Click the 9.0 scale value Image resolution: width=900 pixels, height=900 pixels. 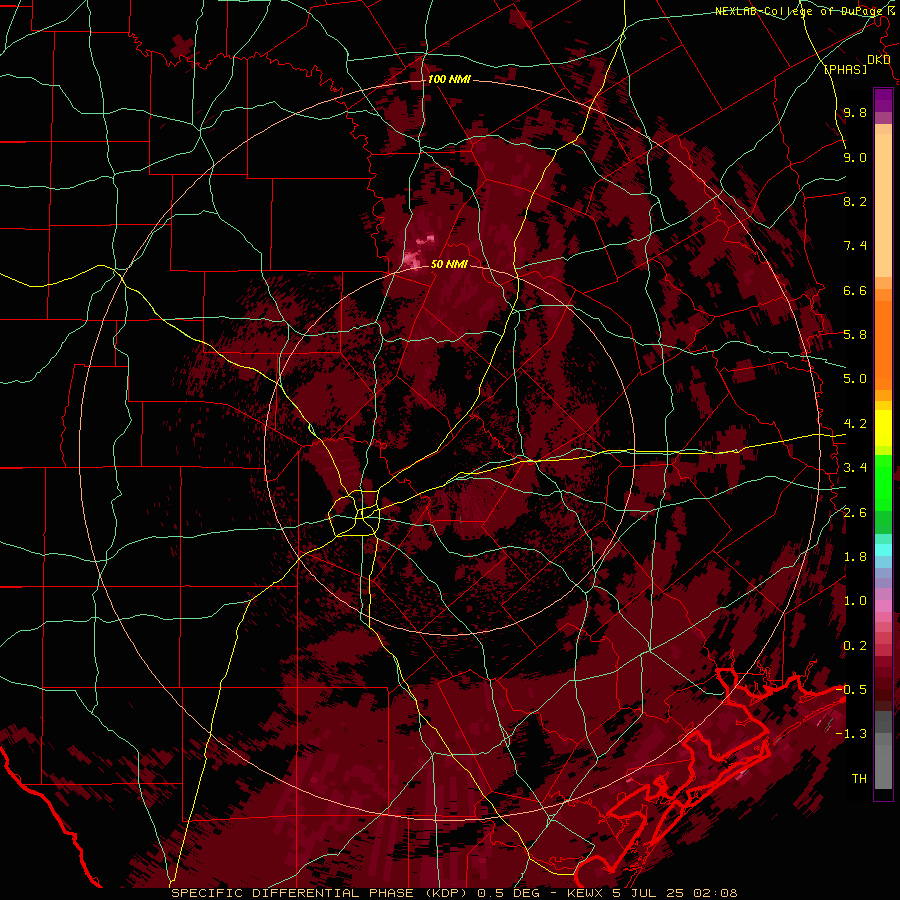(x=855, y=157)
